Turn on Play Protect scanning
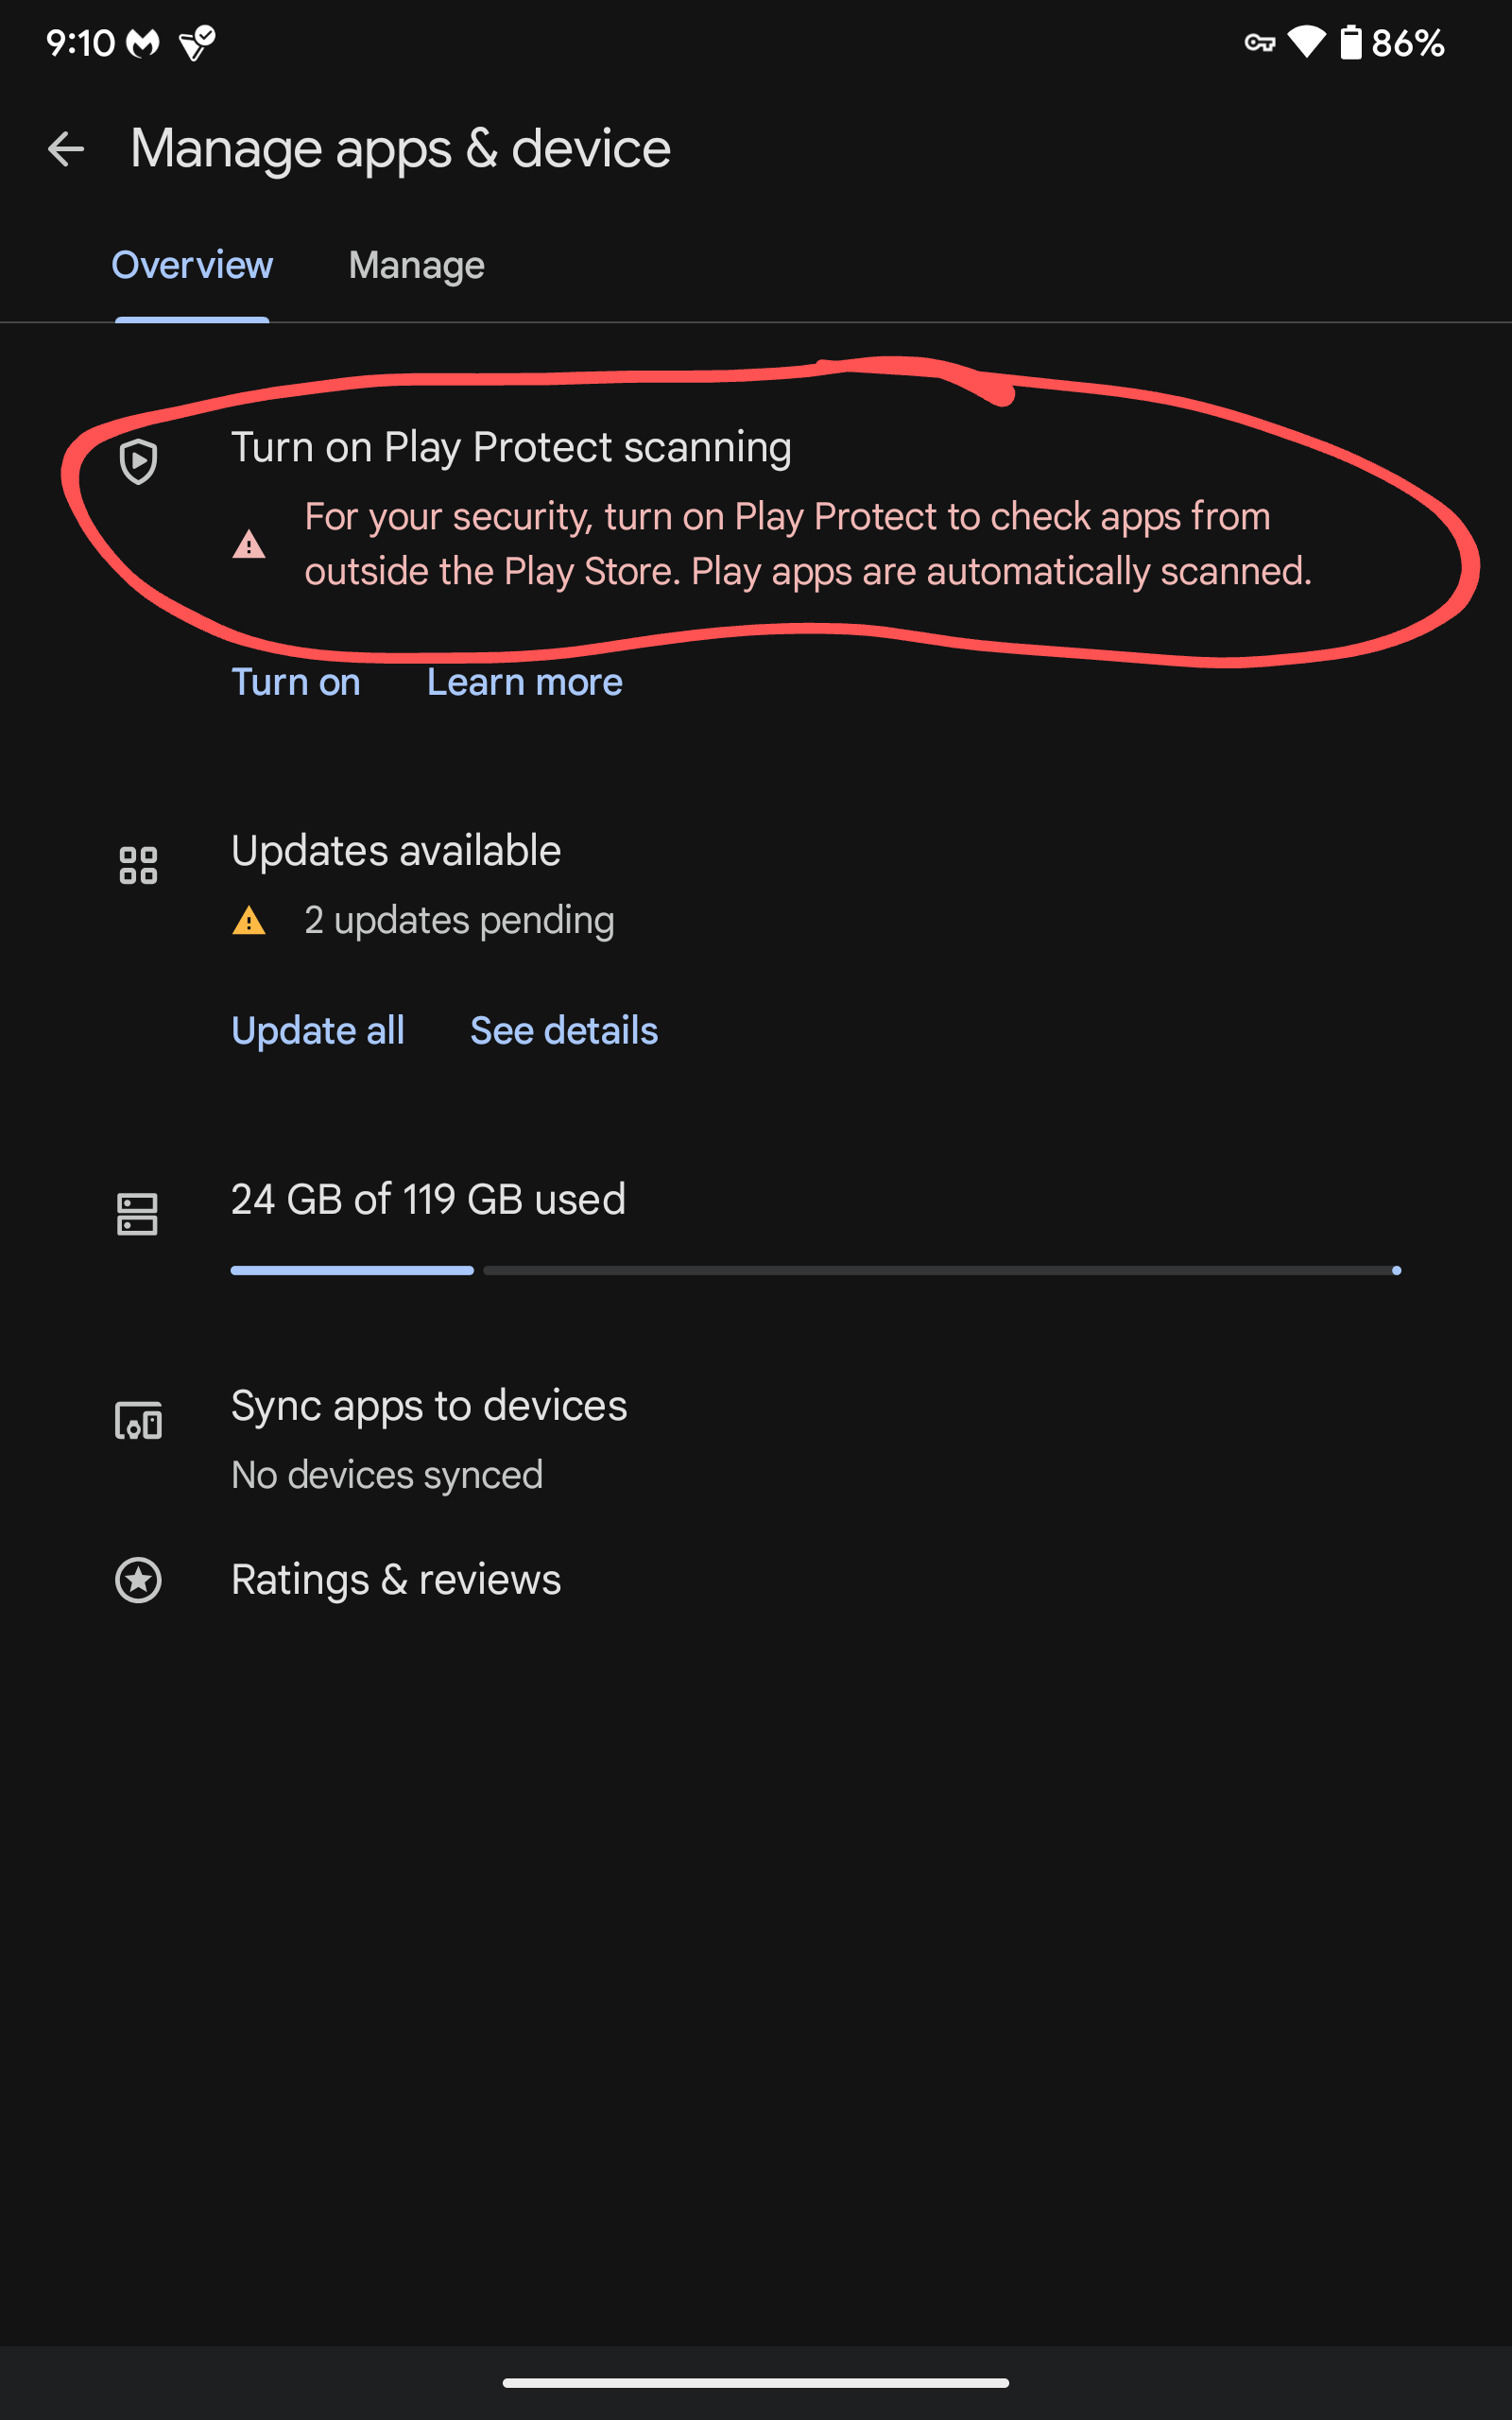This screenshot has height=2420, width=1512. pyautogui.click(x=296, y=682)
